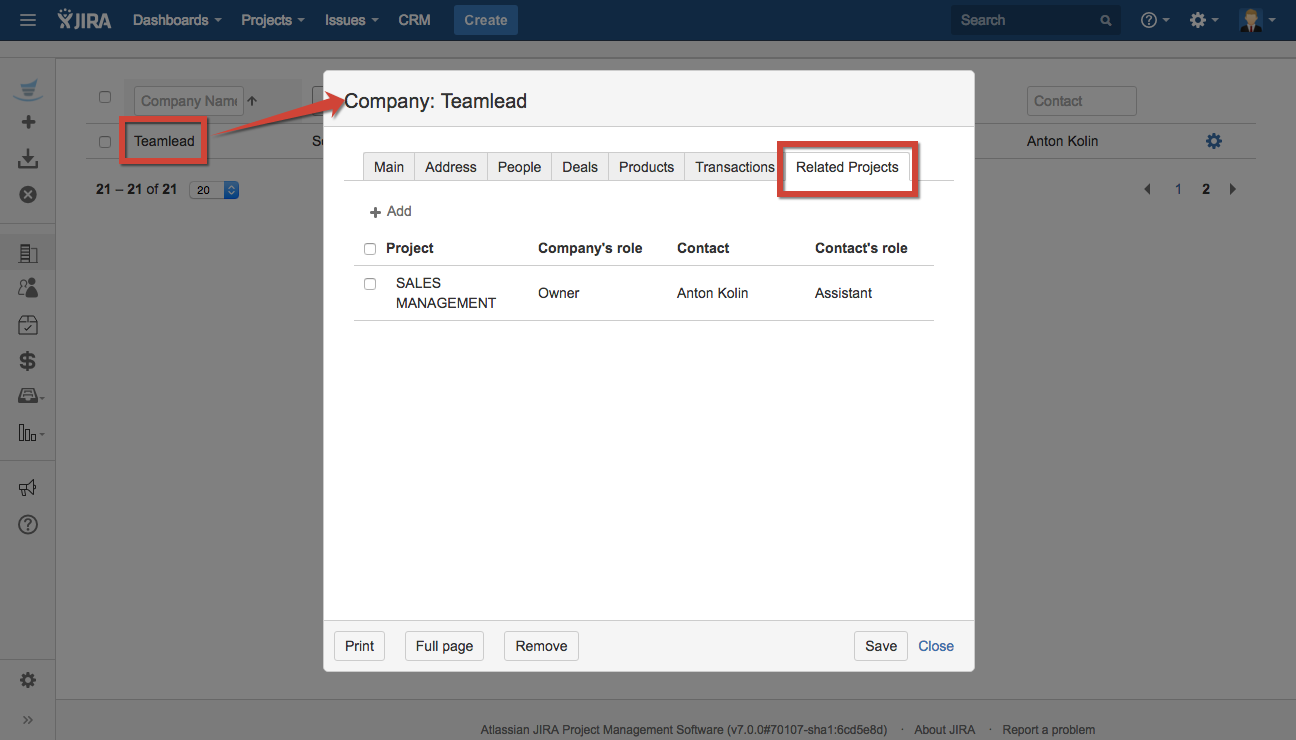This screenshot has width=1296, height=740.
Task: Open the Dashboards dropdown menu
Action: coord(177,20)
